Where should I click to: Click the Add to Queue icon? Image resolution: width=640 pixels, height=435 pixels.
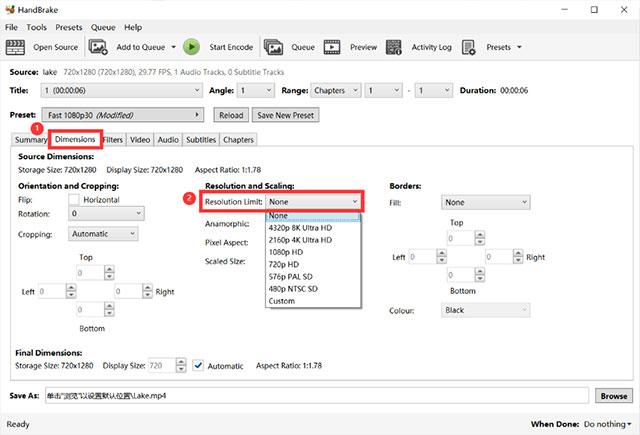98,47
